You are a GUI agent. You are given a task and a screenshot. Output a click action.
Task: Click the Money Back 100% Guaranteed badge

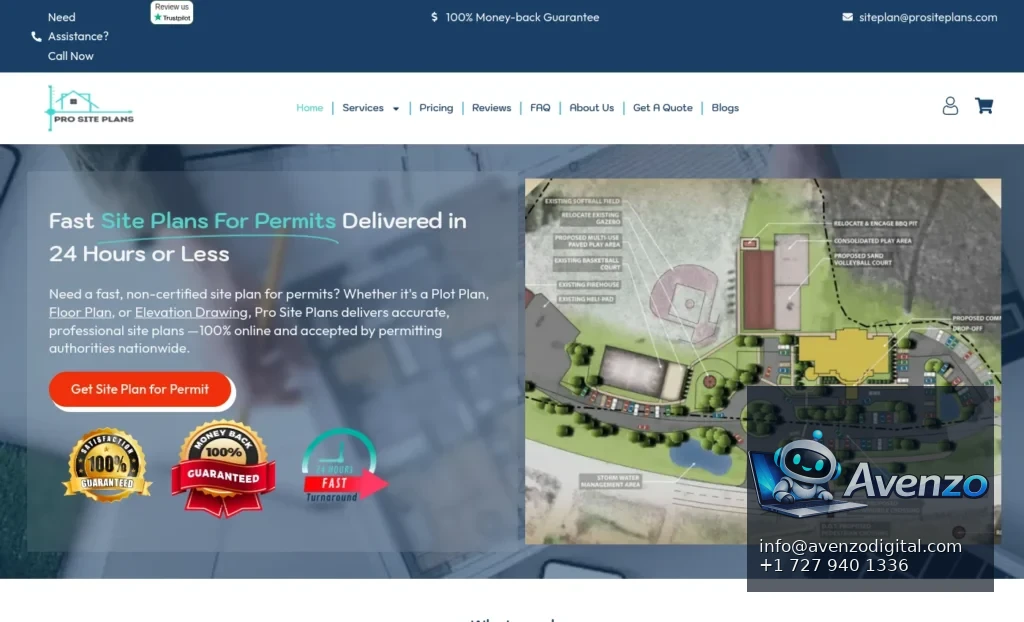pyautogui.click(x=223, y=468)
